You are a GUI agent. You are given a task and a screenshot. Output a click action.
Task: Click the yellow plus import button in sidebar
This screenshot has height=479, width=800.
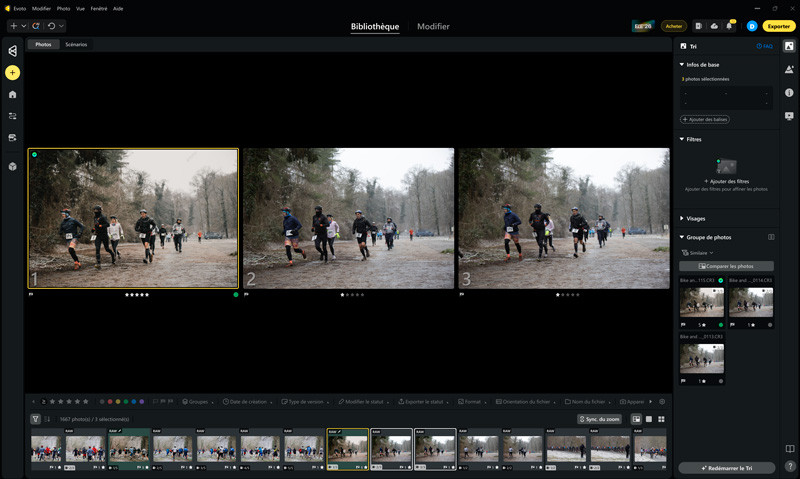pos(12,72)
